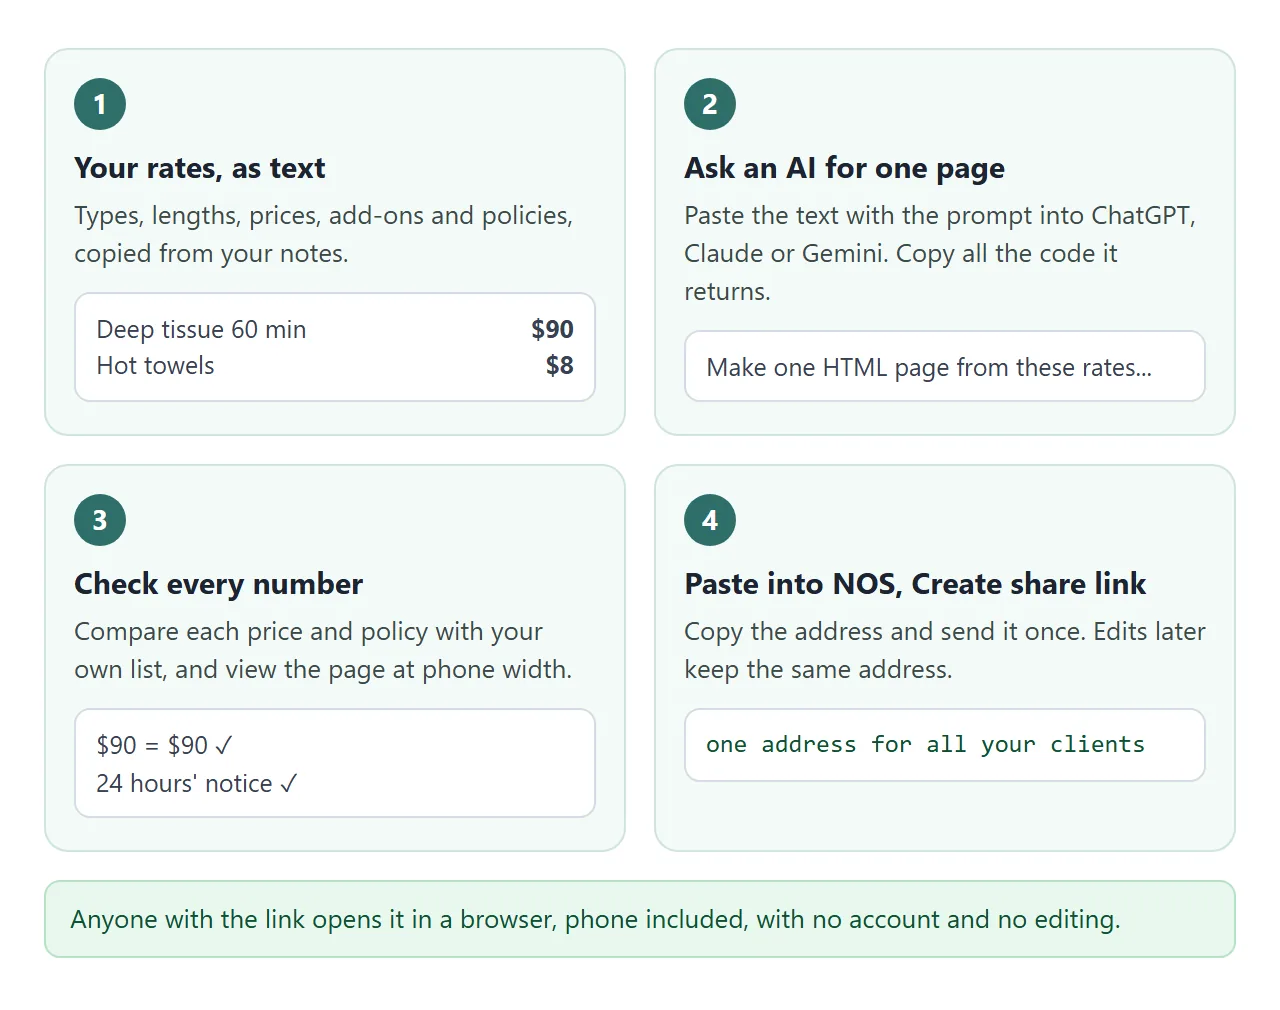The image size is (1280, 1010).
Task: Click the paragraph starting "Copy the address and send it once"
Action: (944, 650)
